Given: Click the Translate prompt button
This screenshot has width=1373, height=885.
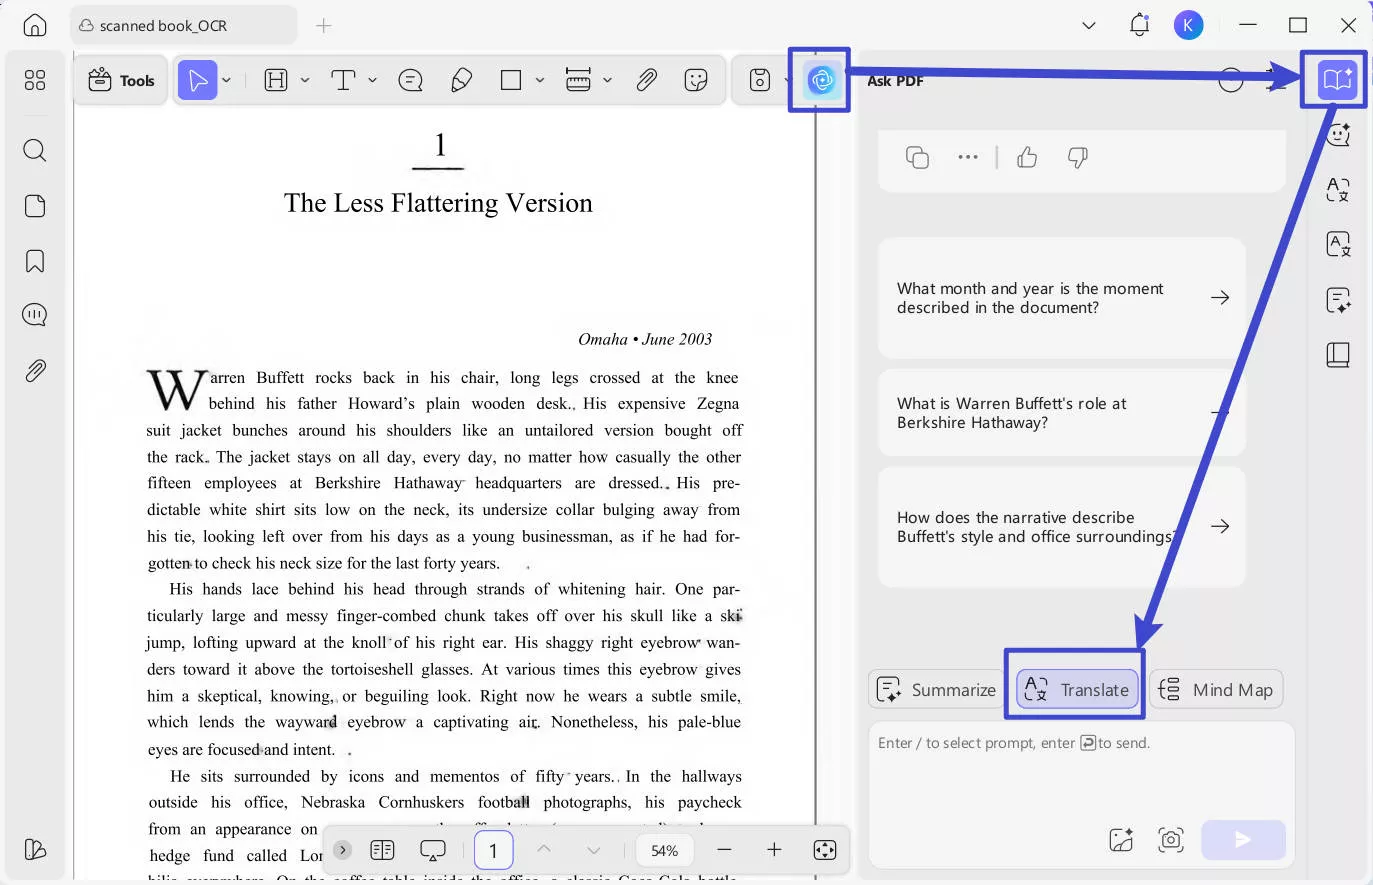Looking at the screenshot, I should [x=1077, y=690].
